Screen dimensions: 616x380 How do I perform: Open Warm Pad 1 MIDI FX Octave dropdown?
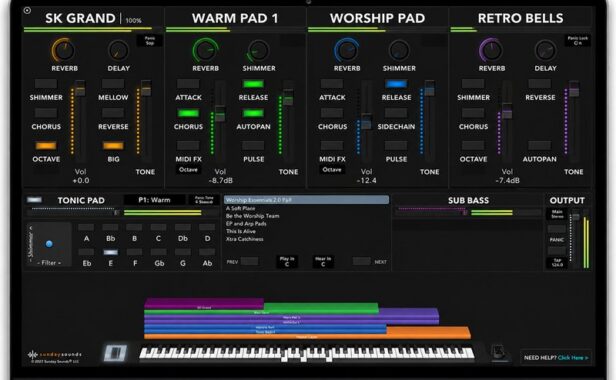(x=188, y=170)
